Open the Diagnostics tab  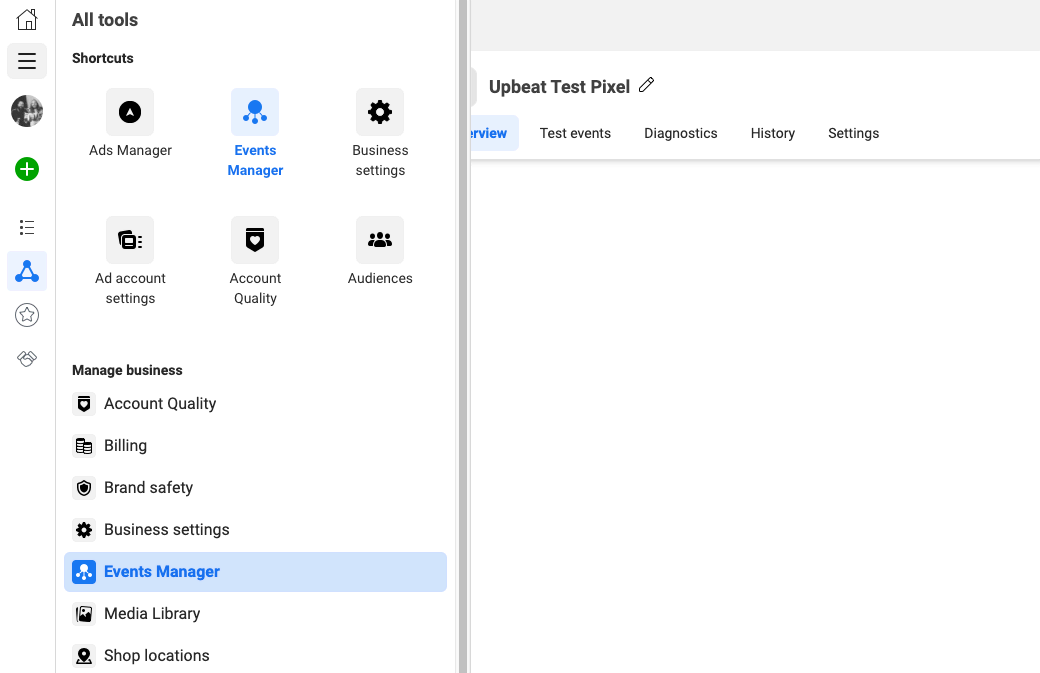tap(681, 133)
